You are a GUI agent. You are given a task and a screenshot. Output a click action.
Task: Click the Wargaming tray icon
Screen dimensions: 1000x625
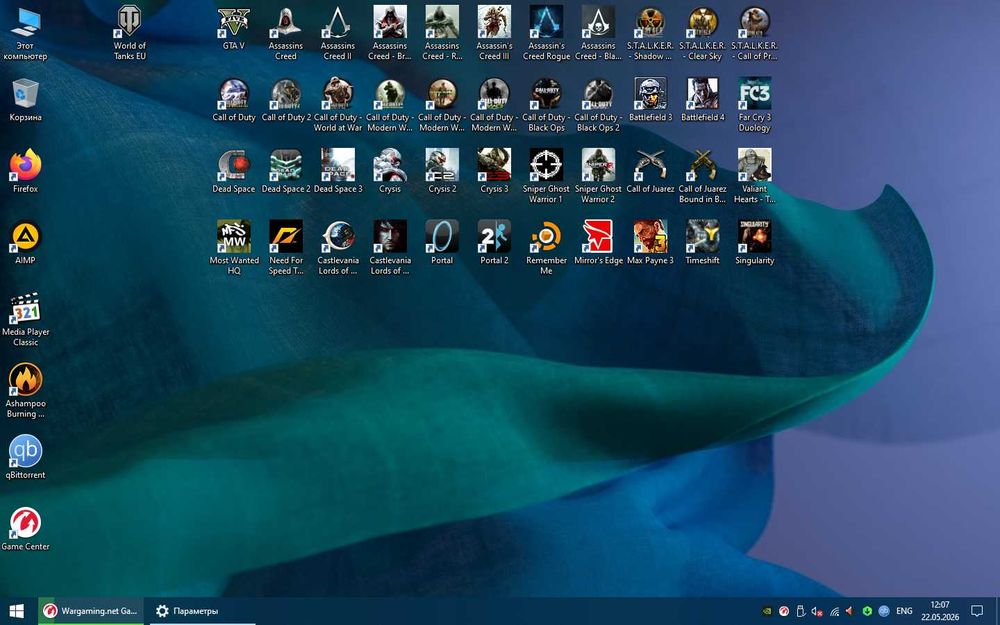click(x=784, y=611)
